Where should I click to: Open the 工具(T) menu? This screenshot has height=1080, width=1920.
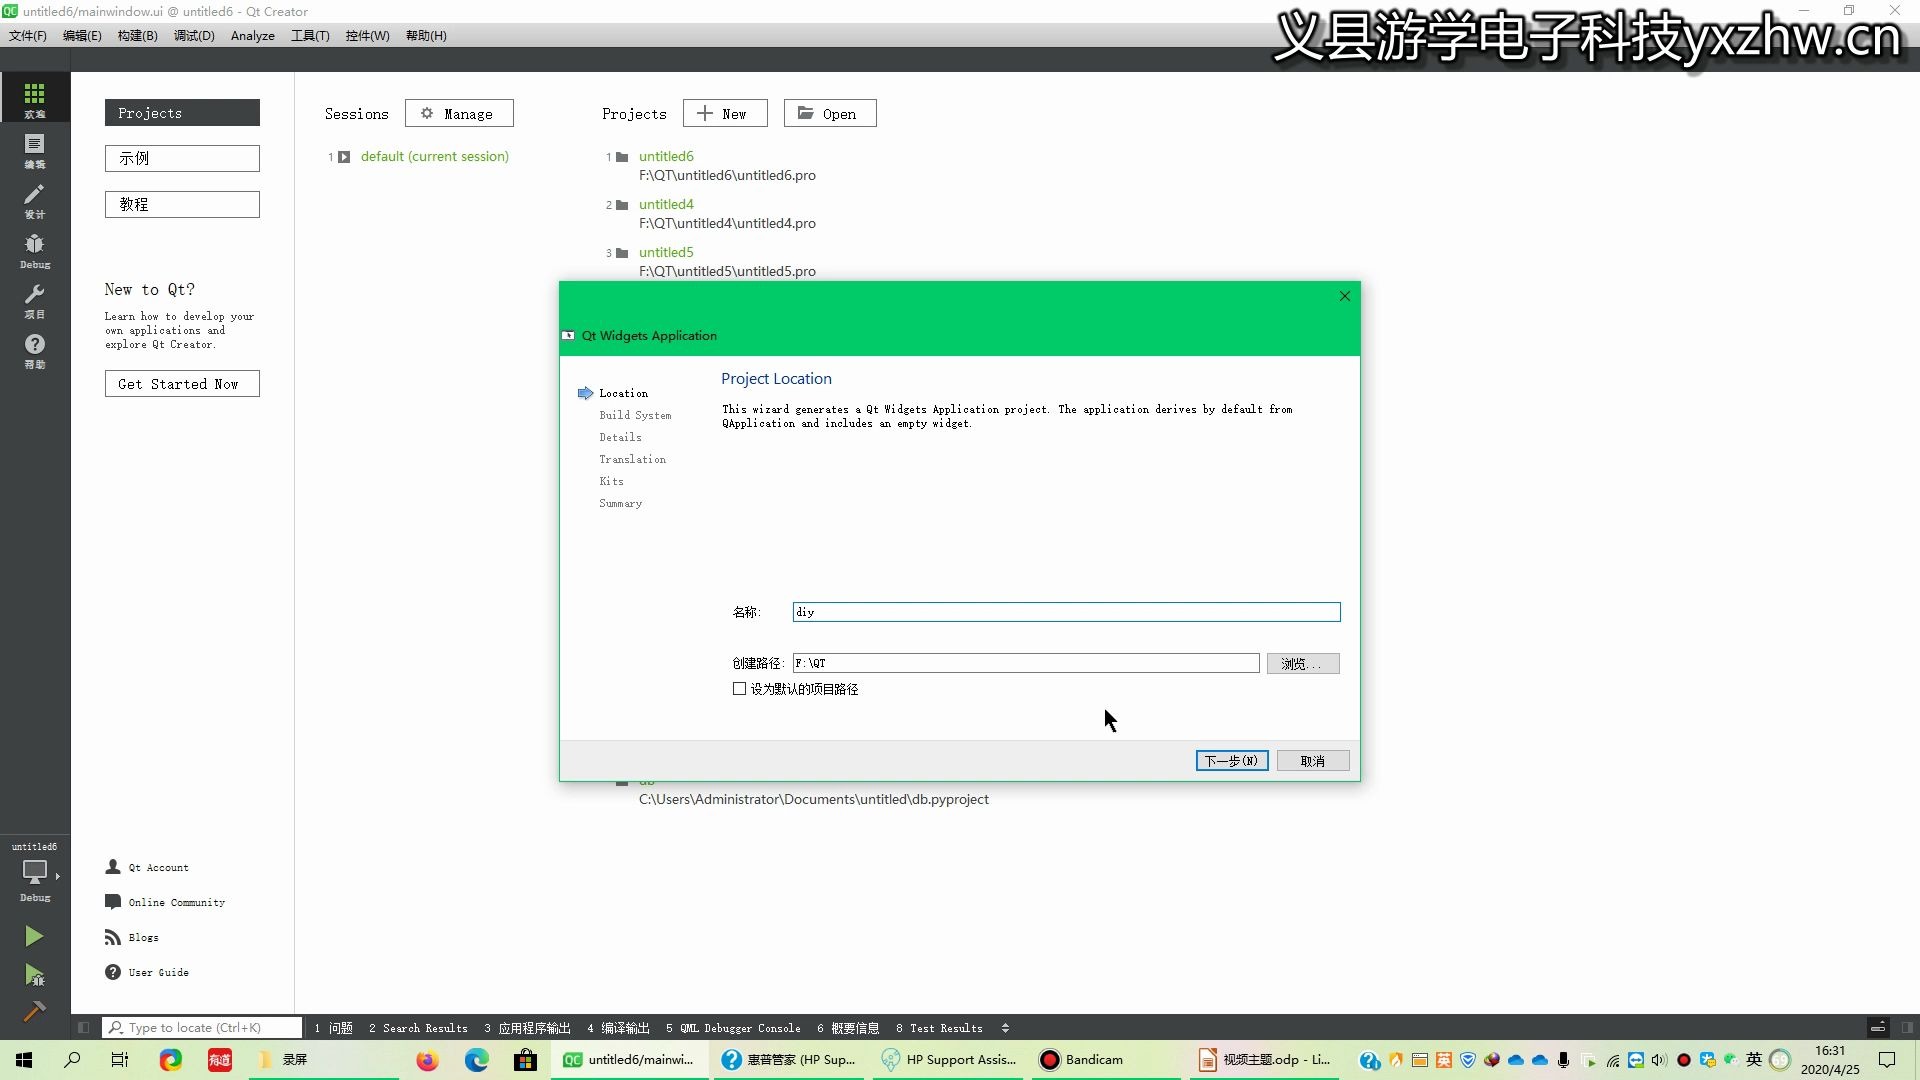[x=310, y=35]
